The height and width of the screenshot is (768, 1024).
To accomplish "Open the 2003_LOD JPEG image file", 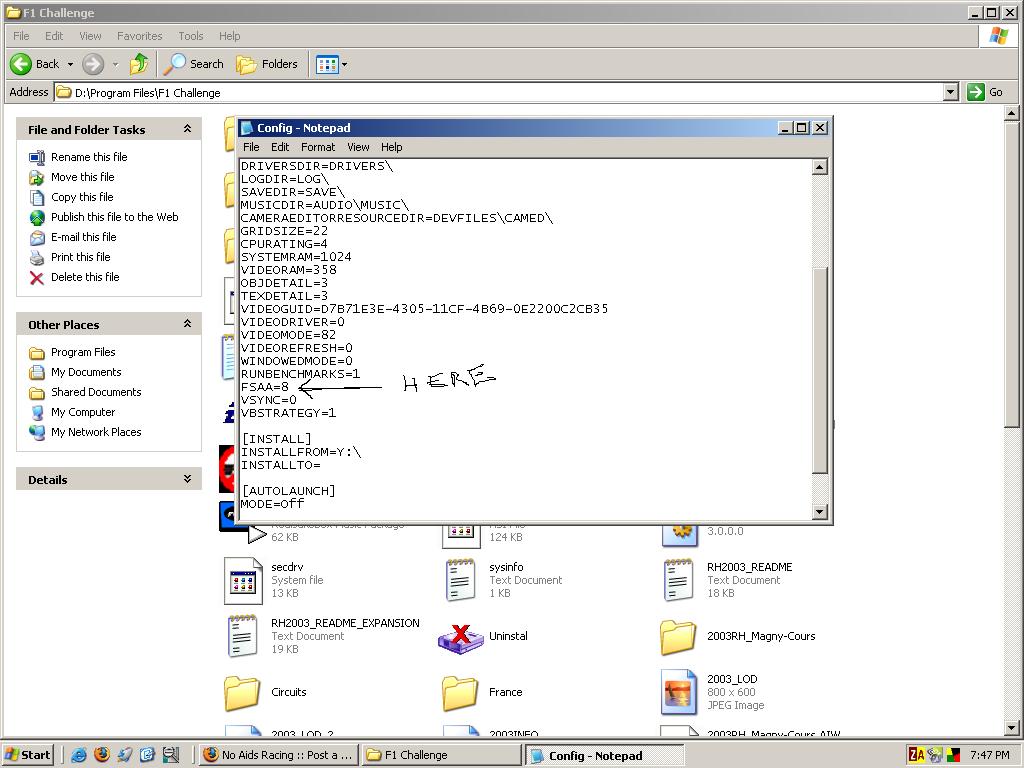I will [x=679, y=692].
